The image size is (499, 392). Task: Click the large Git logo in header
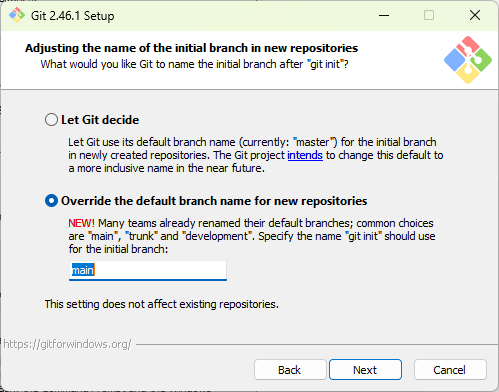pyautogui.click(x=468, y=60)
